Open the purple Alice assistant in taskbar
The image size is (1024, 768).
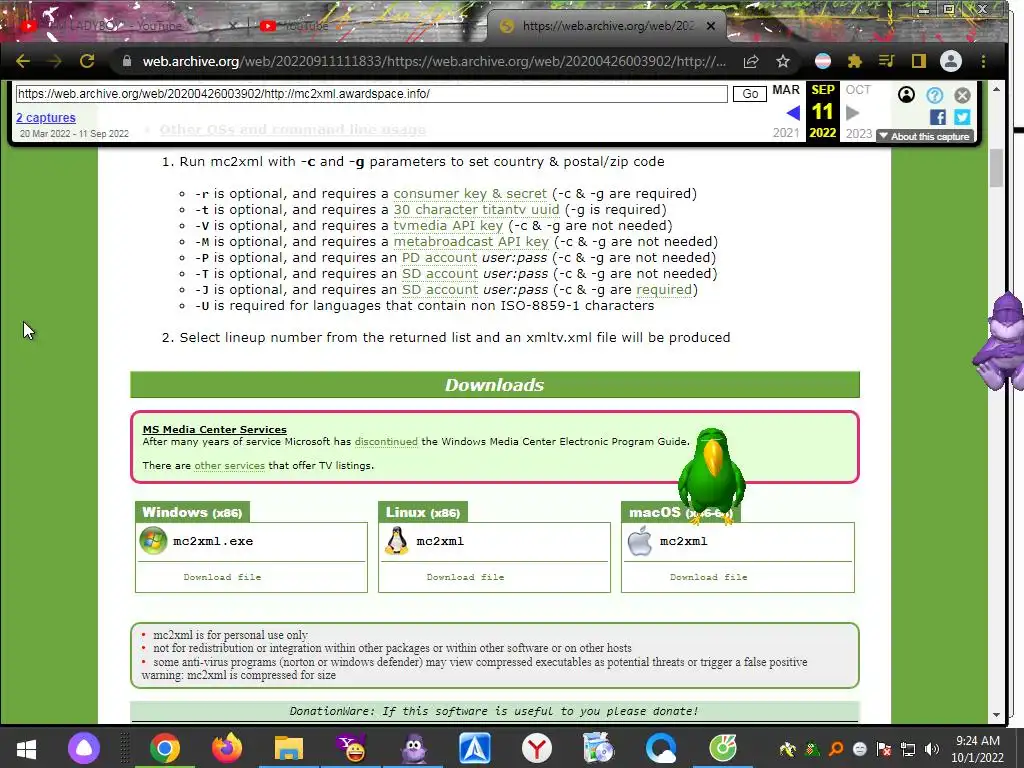point(84,748)
